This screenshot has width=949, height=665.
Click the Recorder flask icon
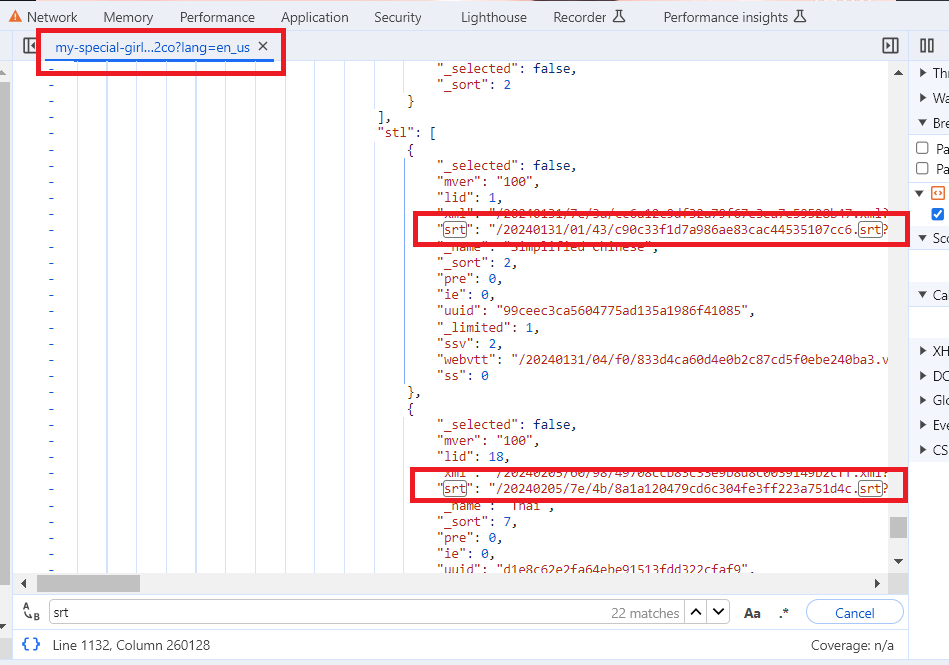click(x=619, y=16)
